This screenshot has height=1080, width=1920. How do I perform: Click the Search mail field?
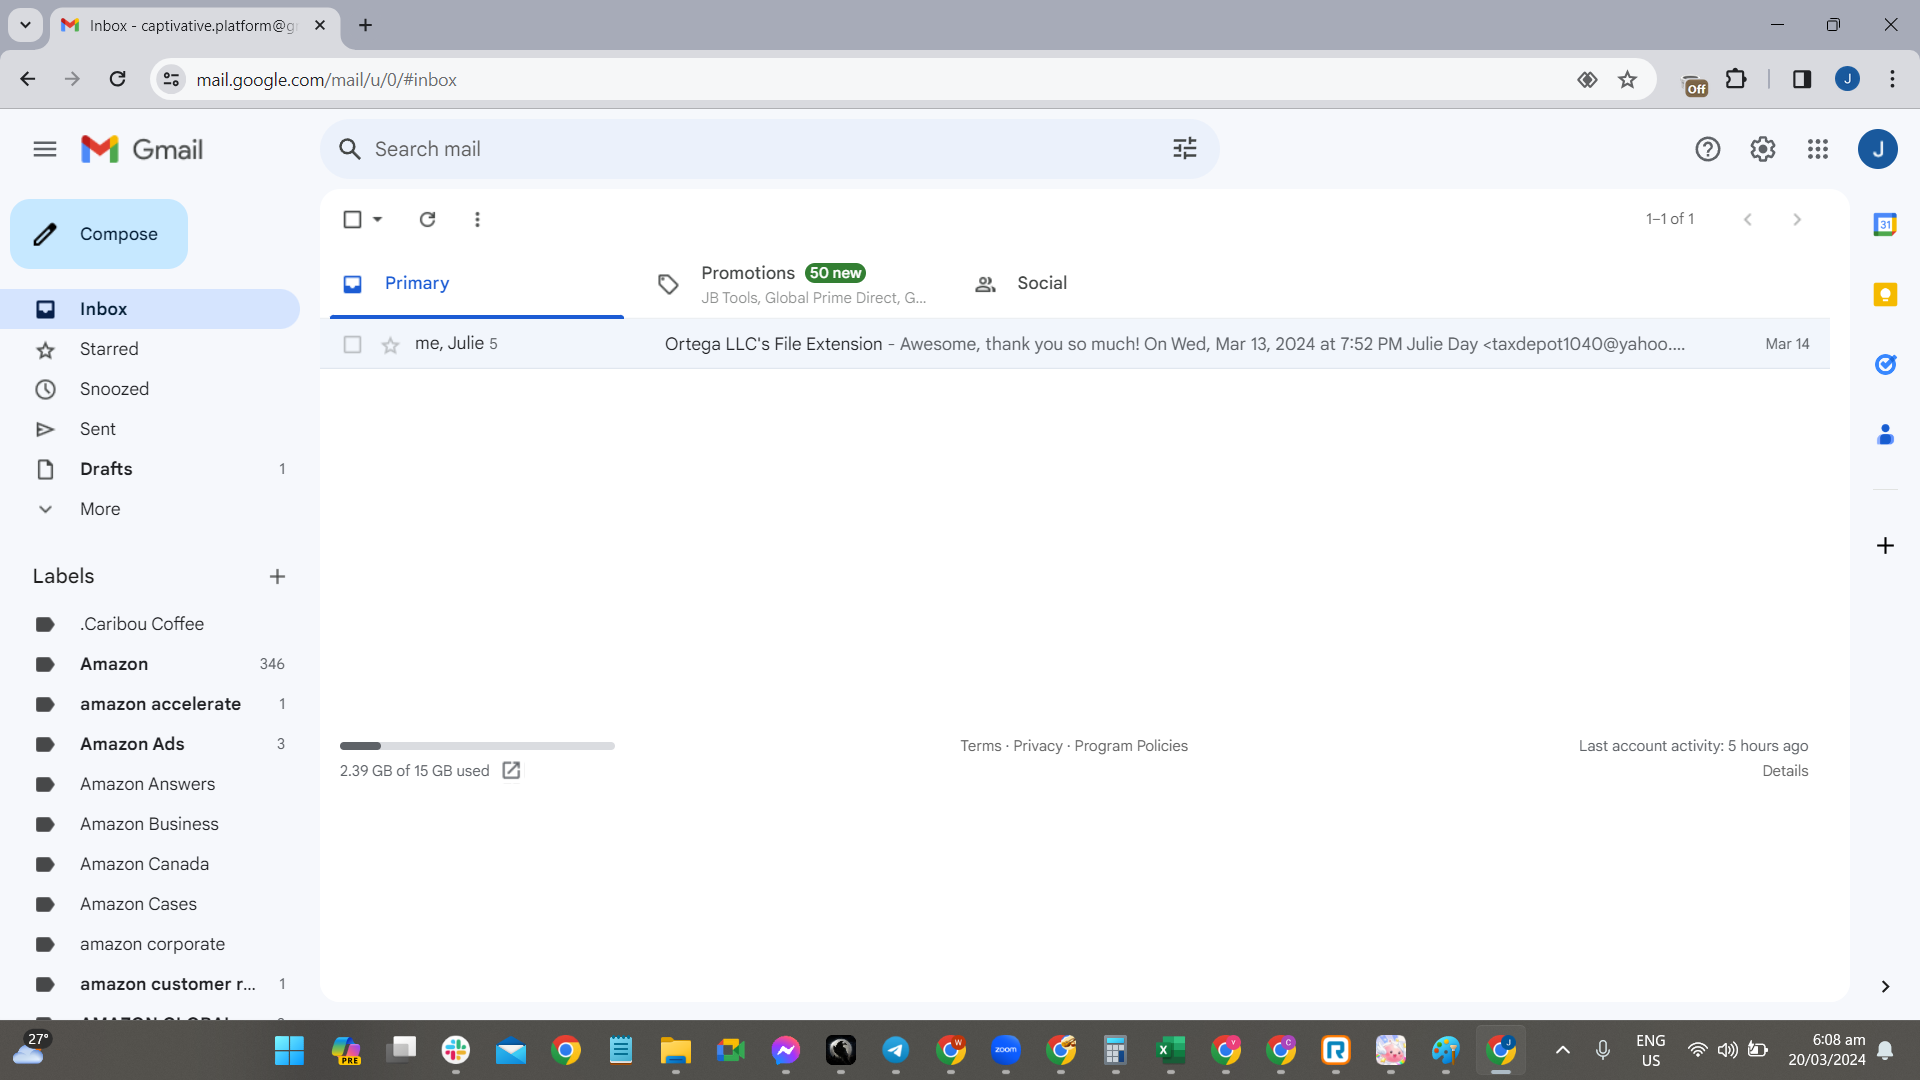[x=770, y=149]
